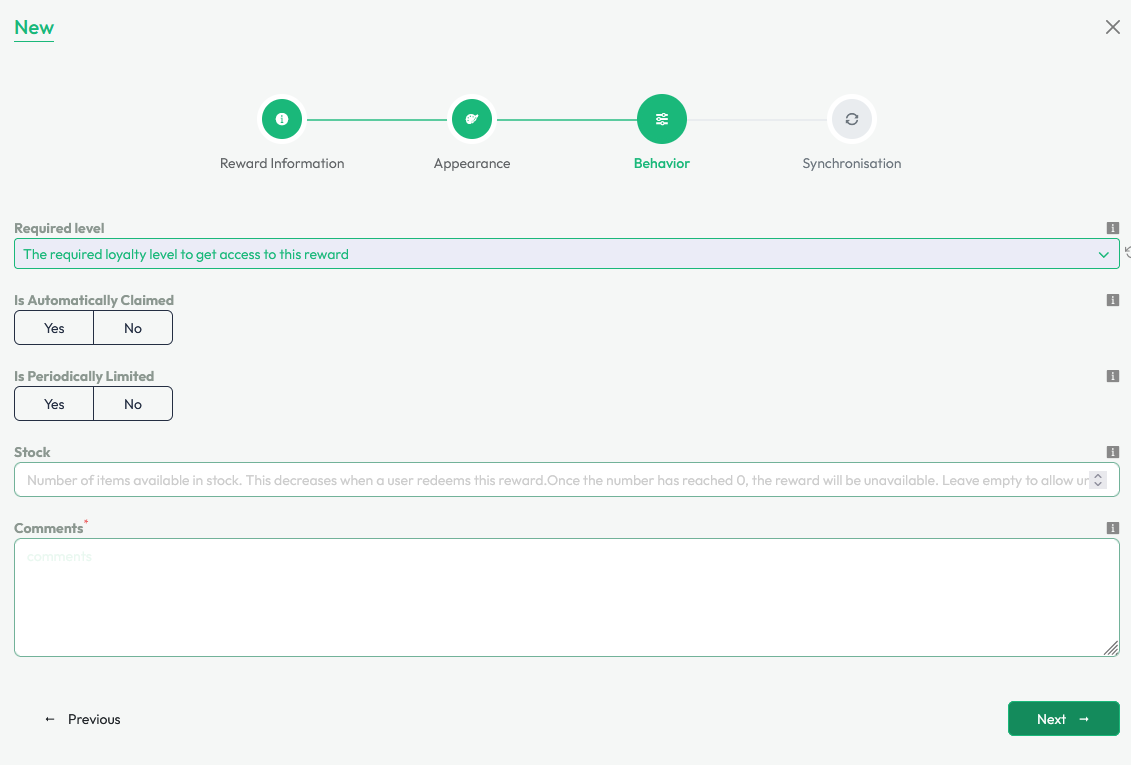Image resolution: width=1131 pixels, height=765 pixels.
Task: Focus the Comments text area
Action: point(566,597)
